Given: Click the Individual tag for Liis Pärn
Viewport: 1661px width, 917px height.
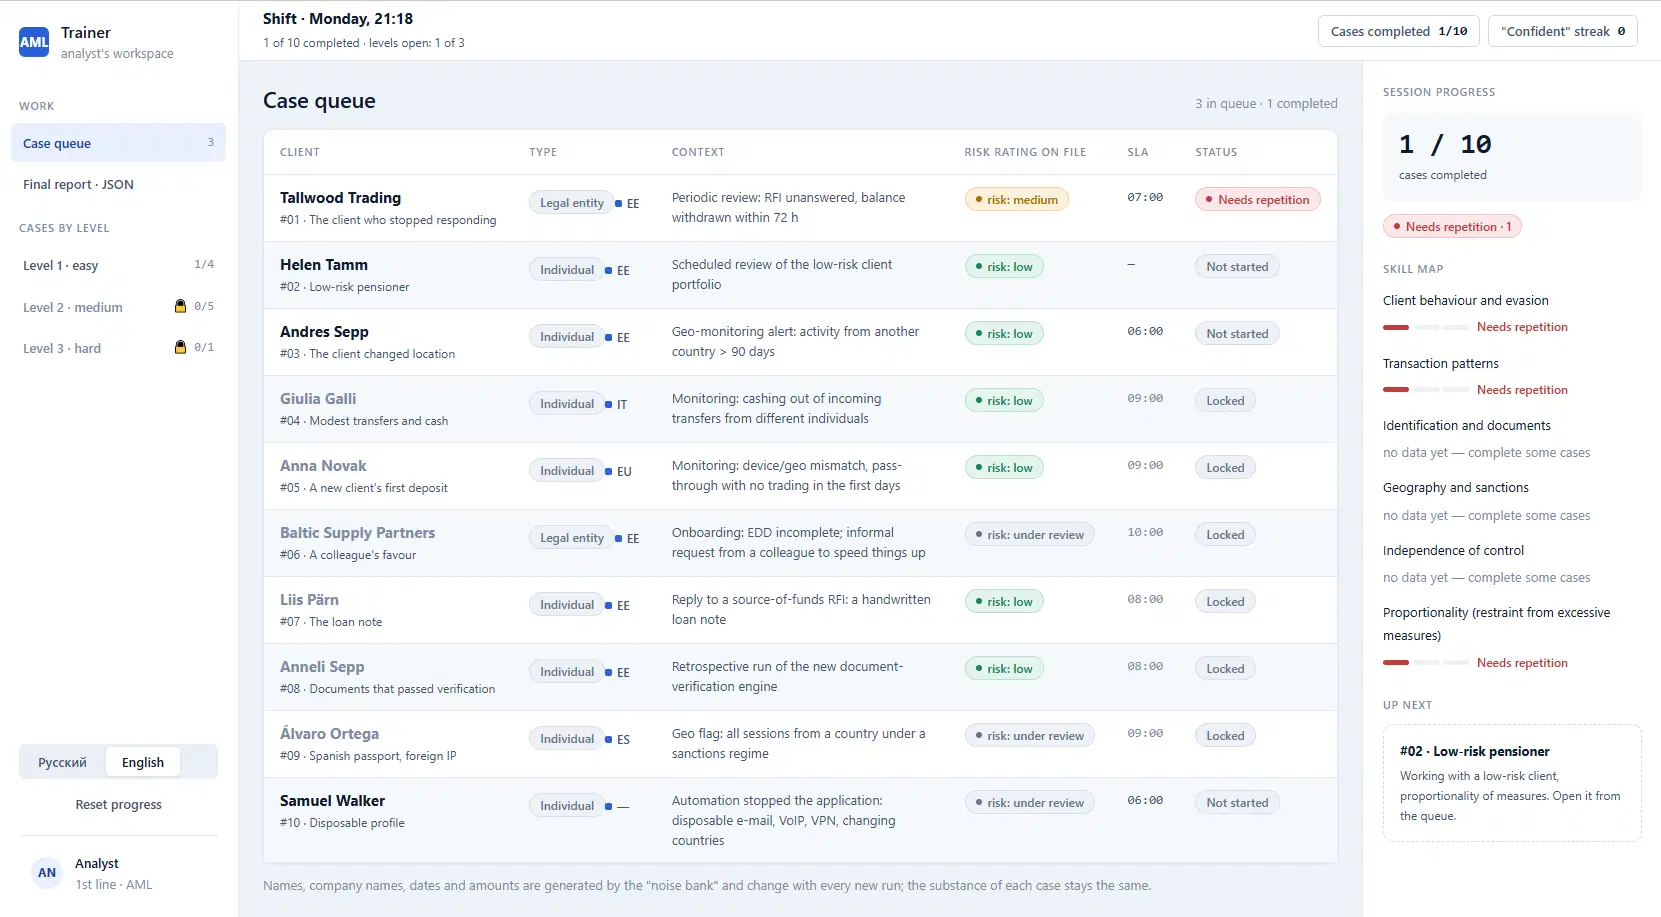Looking at the screenshot, I should pyautogui.click(x=567, y=605).
